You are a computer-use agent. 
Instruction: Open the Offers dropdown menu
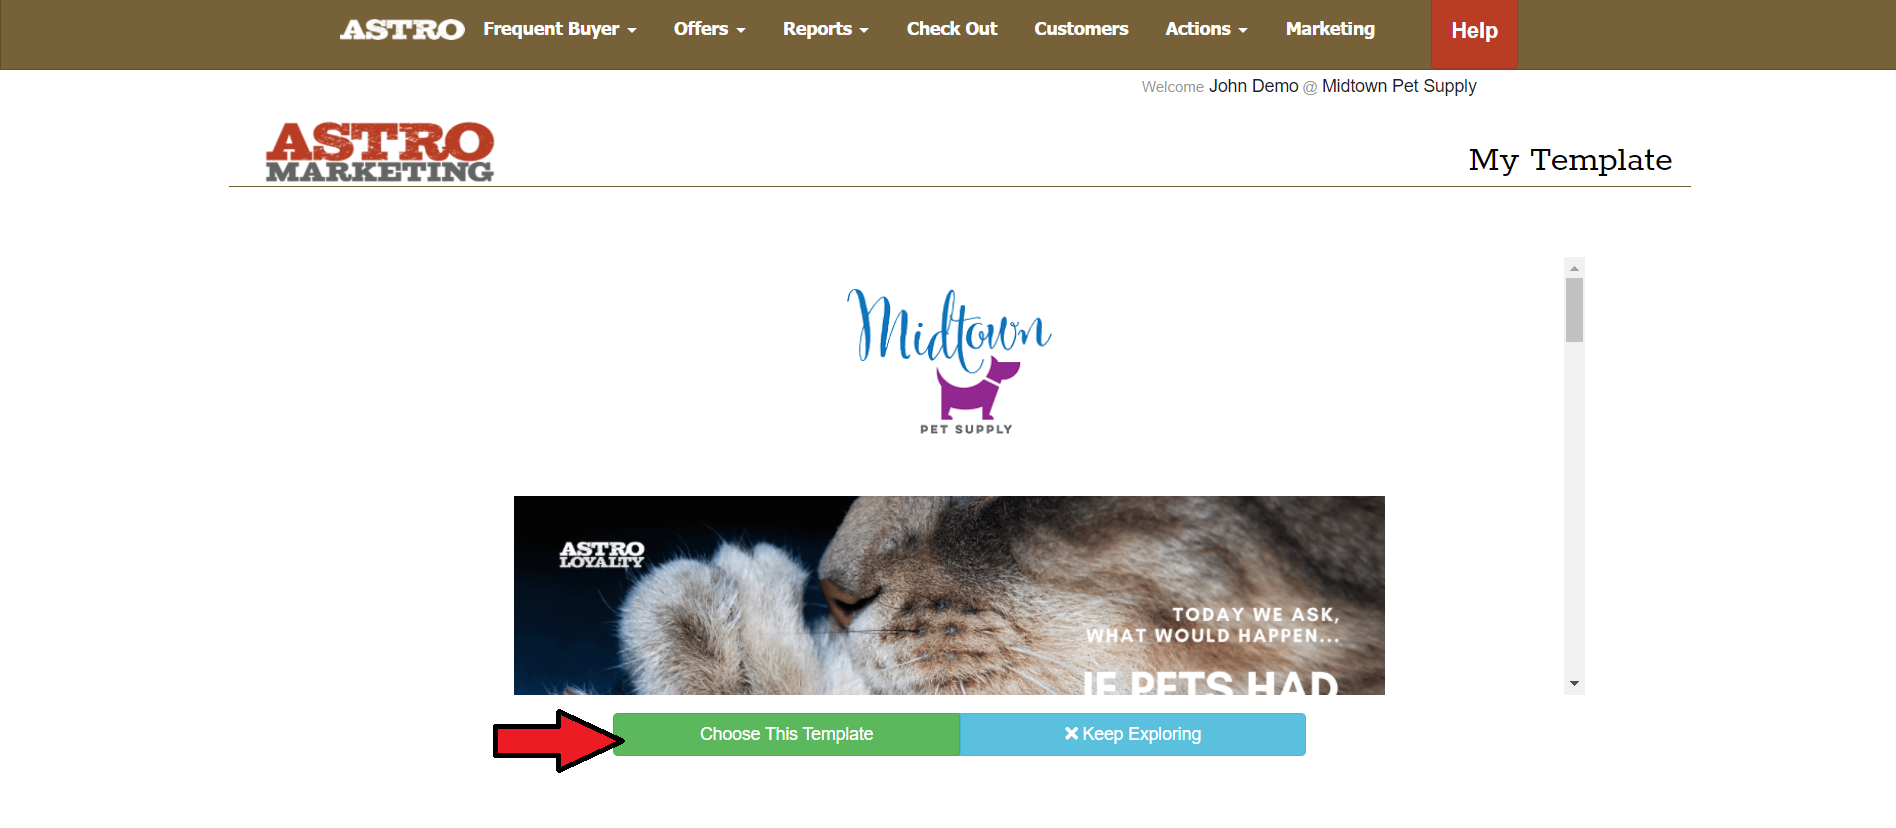[710, 29]
